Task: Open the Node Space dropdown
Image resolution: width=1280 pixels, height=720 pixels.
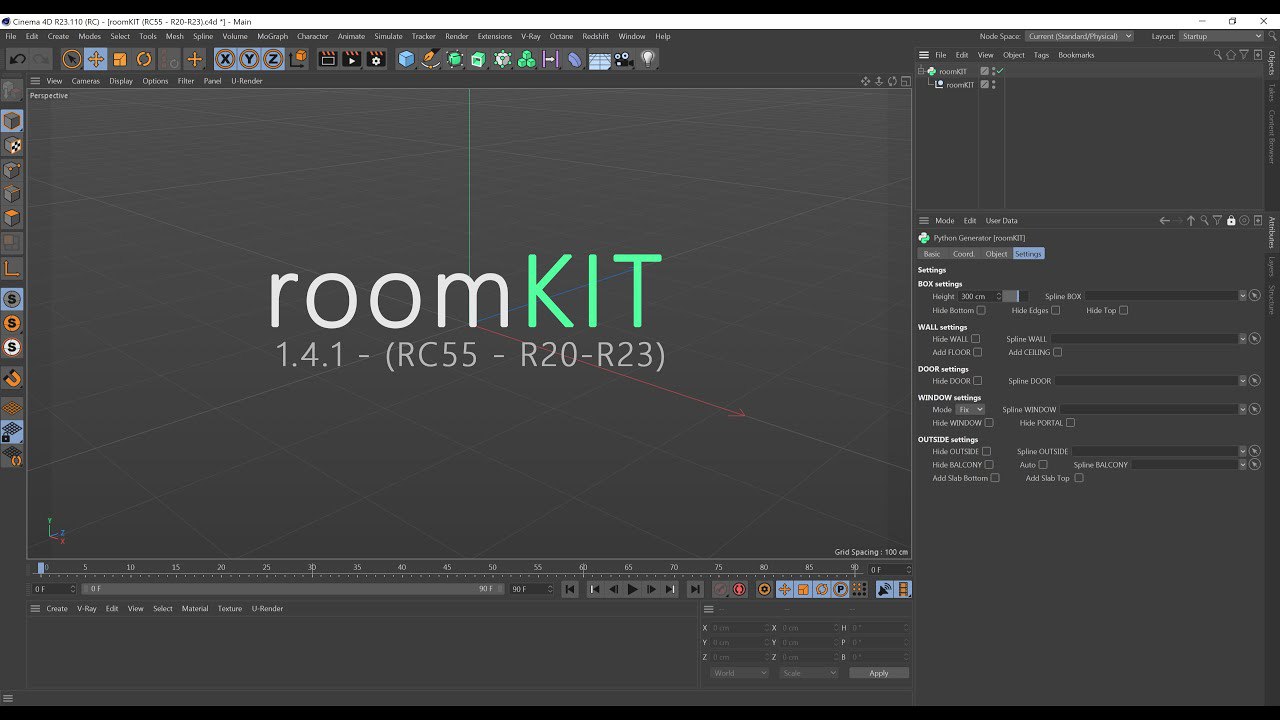Action: (x=1079, y=36)
